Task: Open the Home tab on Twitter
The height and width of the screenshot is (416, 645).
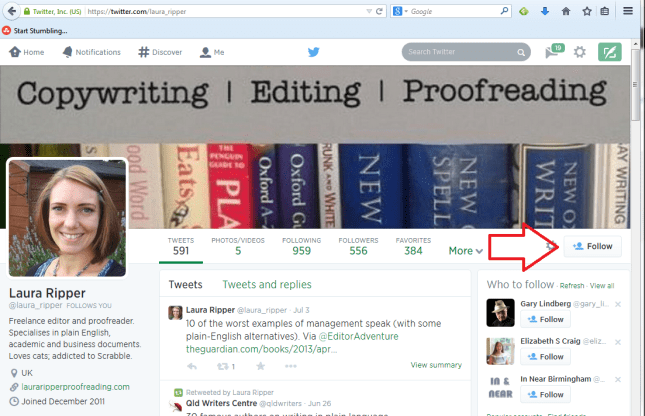Action: 27,52
